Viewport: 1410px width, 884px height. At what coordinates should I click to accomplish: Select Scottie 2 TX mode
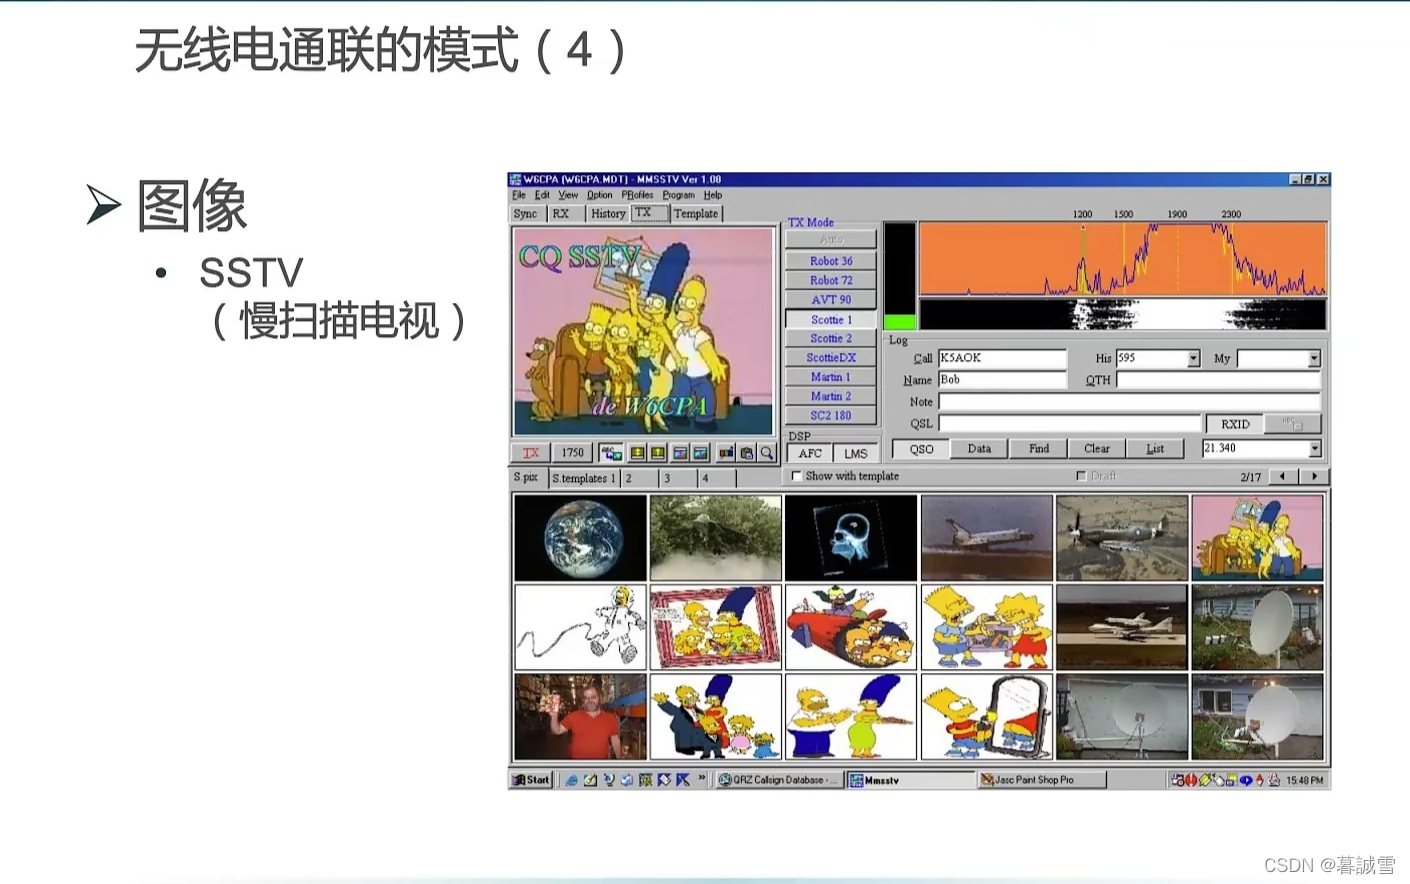click(x=831, y=338)
